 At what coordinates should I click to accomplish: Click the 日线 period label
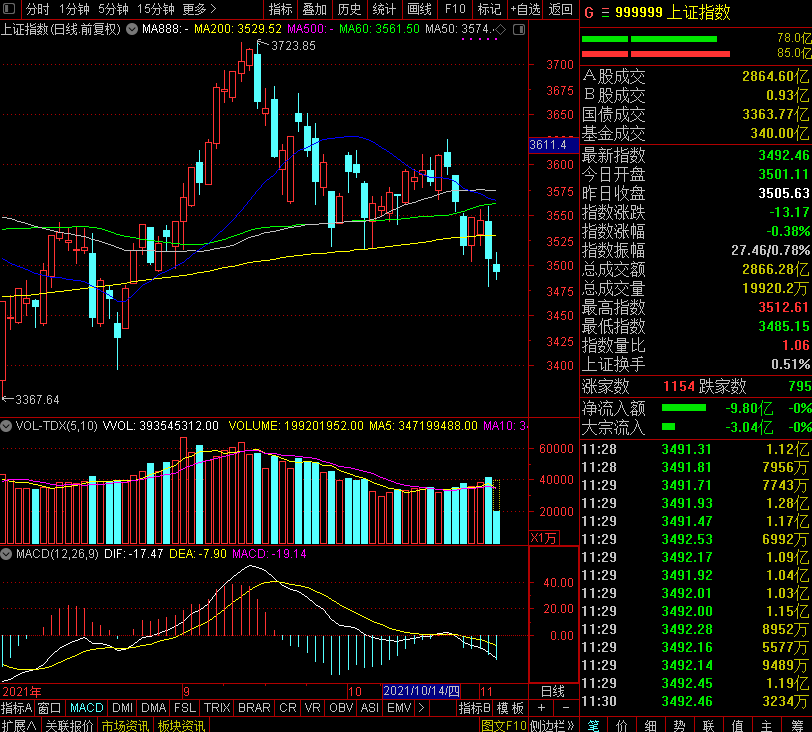coord(553,691)
